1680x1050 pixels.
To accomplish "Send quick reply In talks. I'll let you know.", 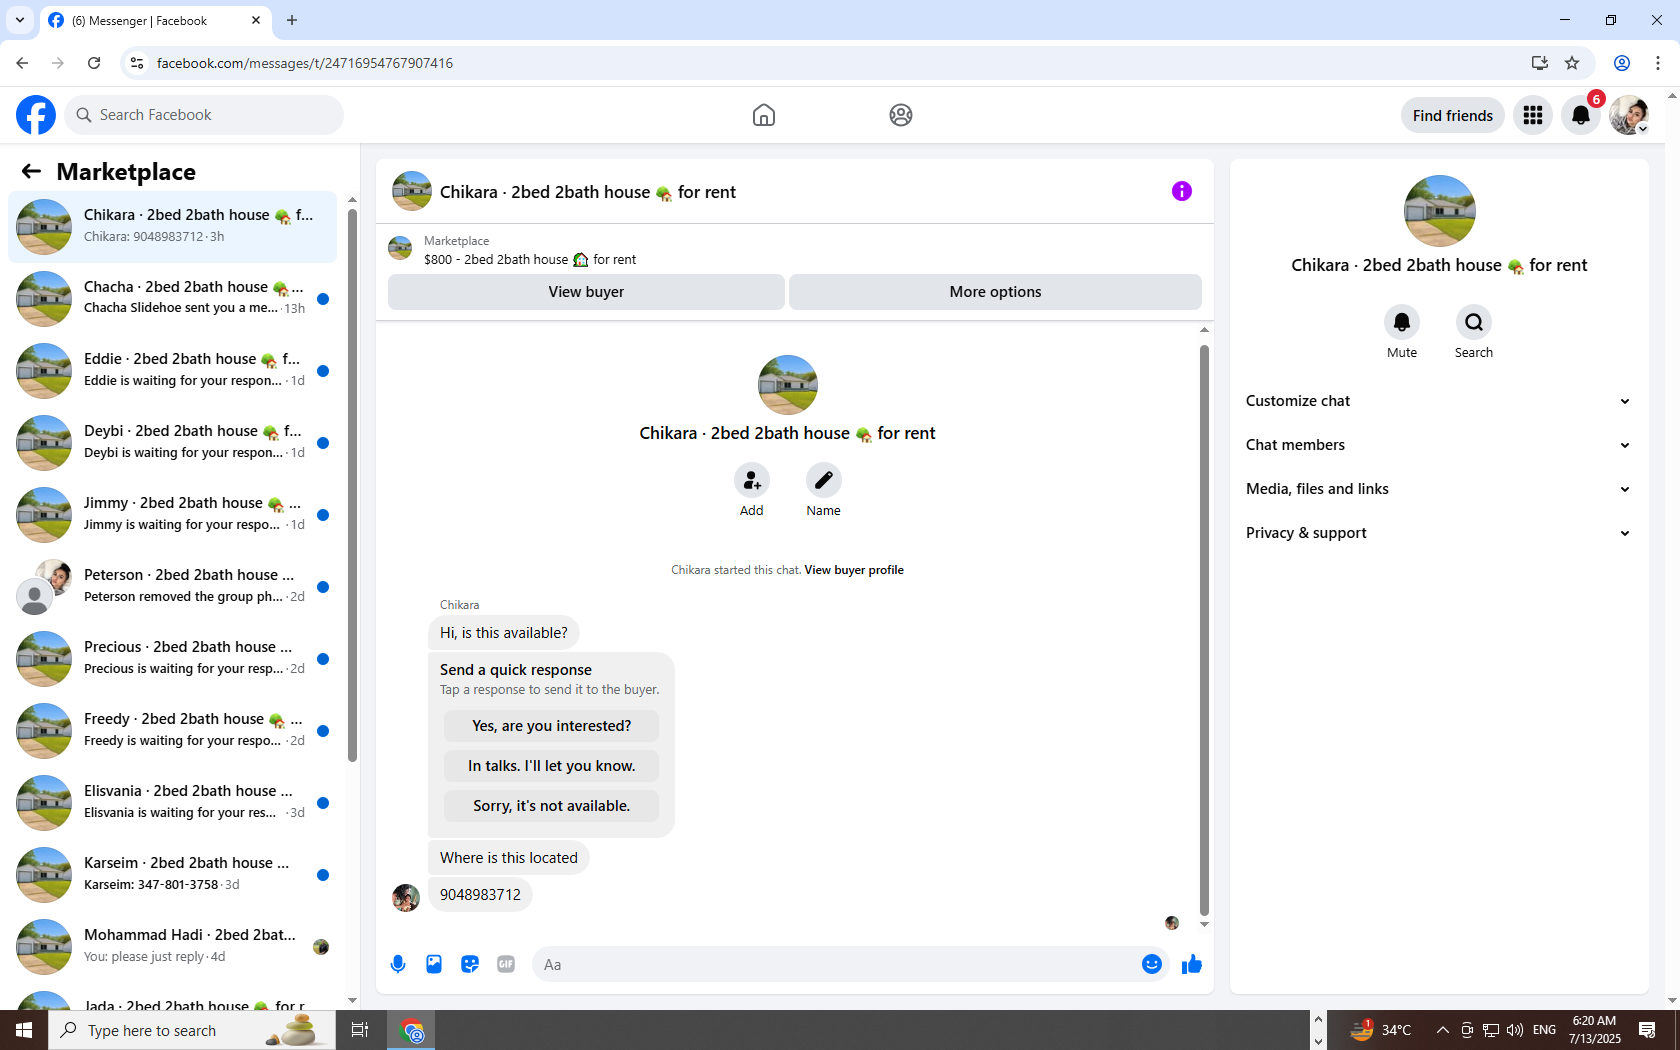I will tap(552, 766).
